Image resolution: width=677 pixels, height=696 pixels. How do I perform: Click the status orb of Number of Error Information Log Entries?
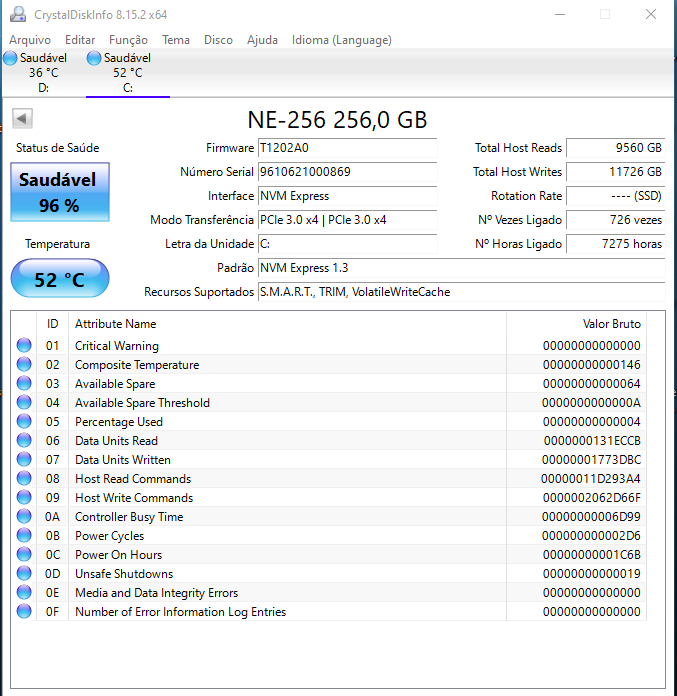coord(24,612)
